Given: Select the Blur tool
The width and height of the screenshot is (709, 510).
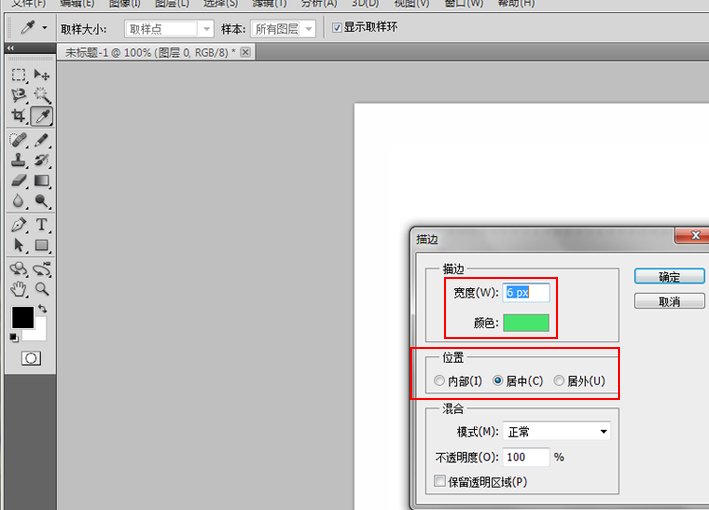Looking at the screenshot, I should [x=18, y=200].
